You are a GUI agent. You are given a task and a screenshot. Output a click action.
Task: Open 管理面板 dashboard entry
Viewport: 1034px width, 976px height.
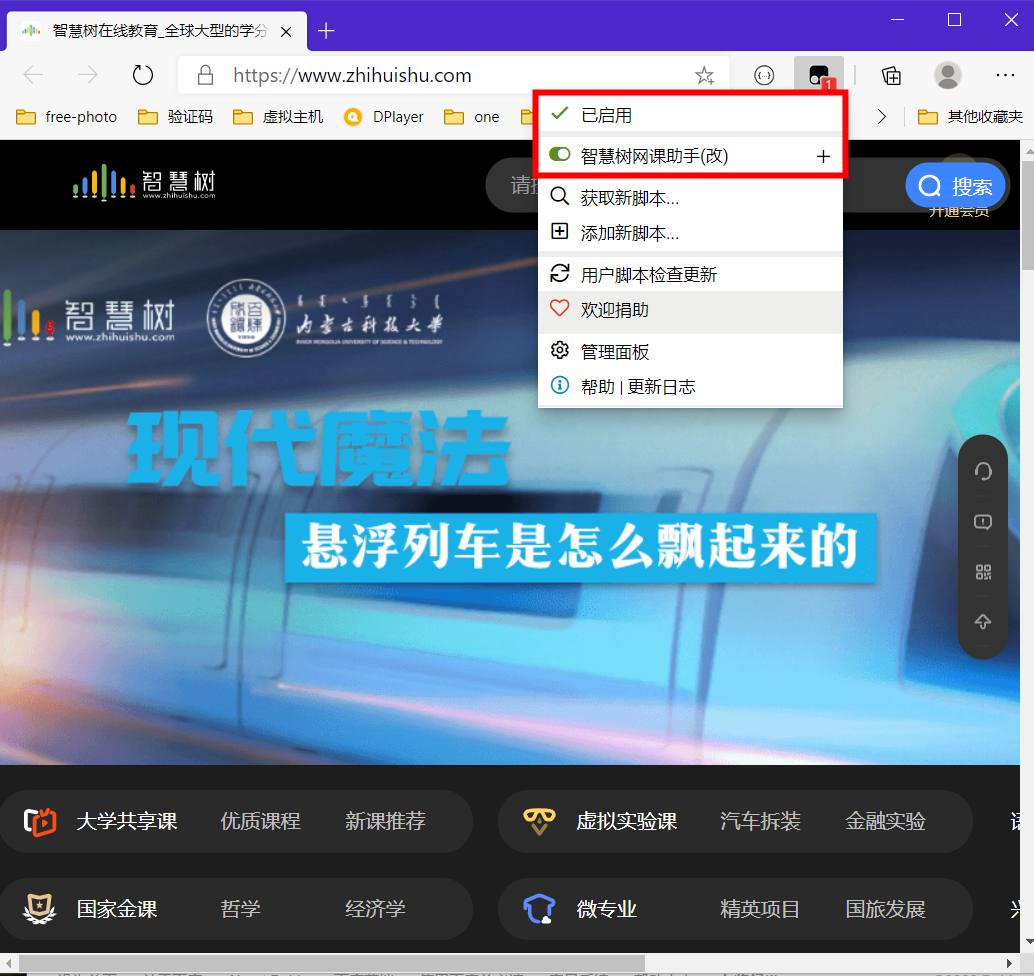coord(690,351)
